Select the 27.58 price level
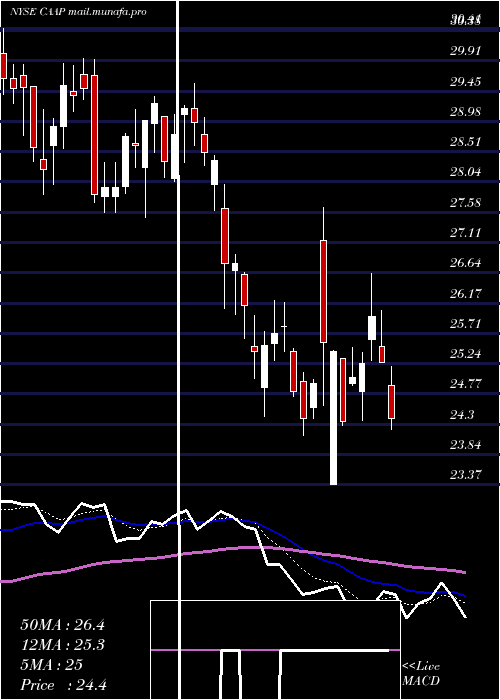The image size is (500, 700). tap(466, 203)
